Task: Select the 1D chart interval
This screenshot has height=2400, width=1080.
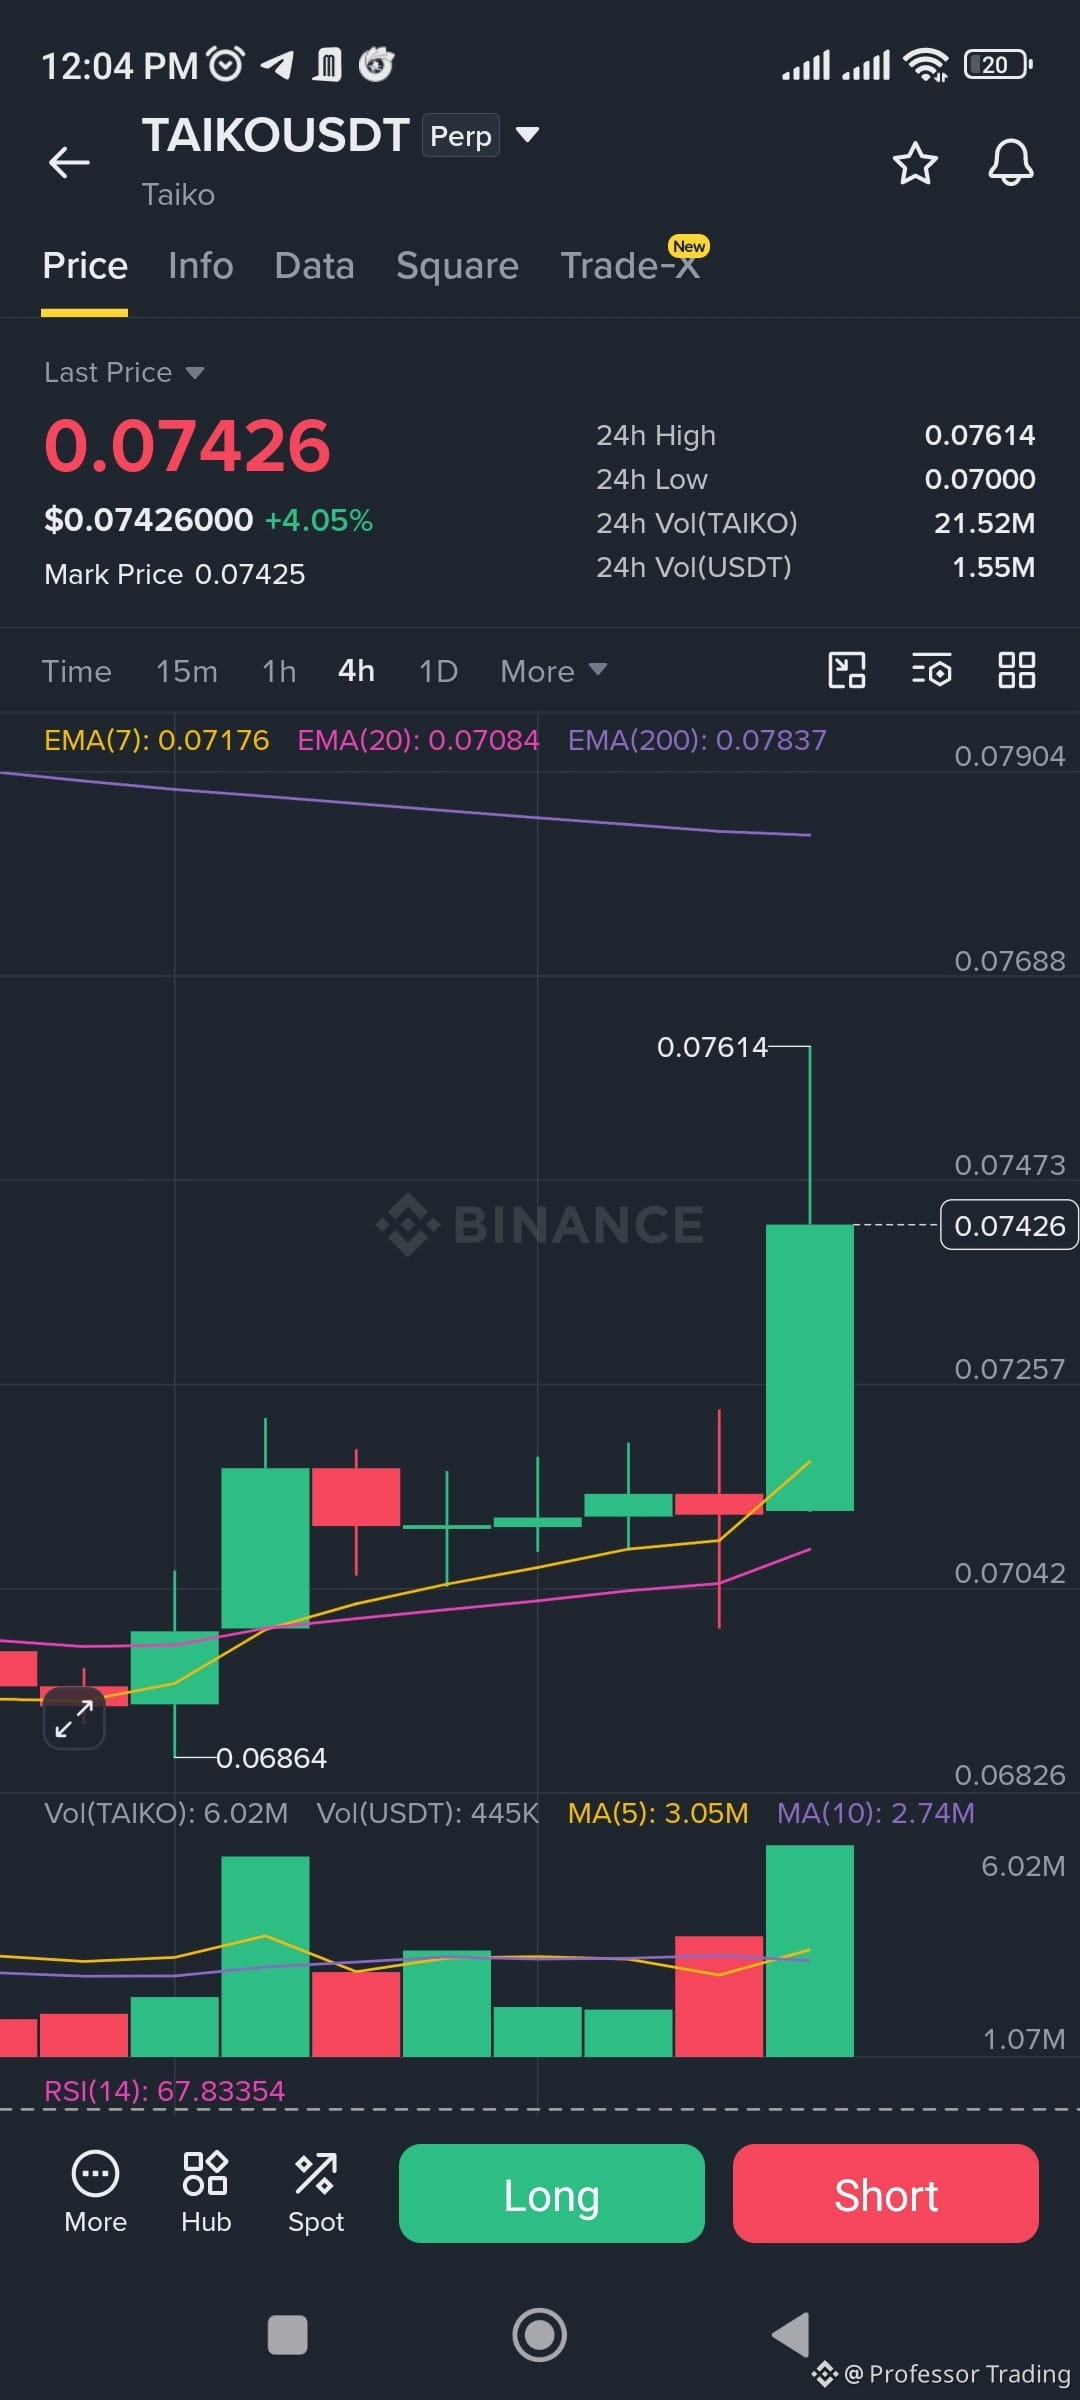Action: point(438,671)
